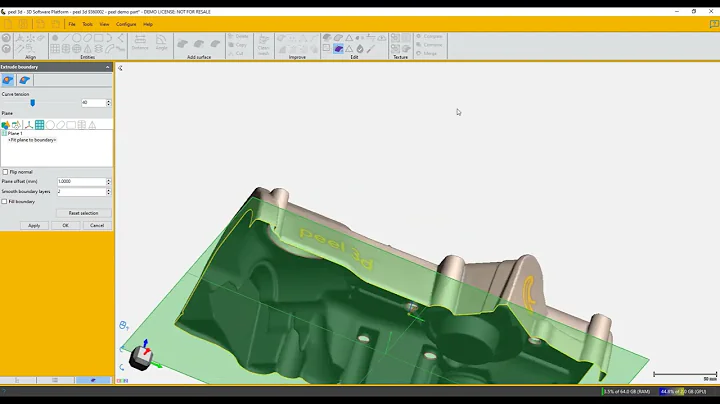
Task: Click the Smooth boundary layers stepper
Action: (x=108, y=192)
